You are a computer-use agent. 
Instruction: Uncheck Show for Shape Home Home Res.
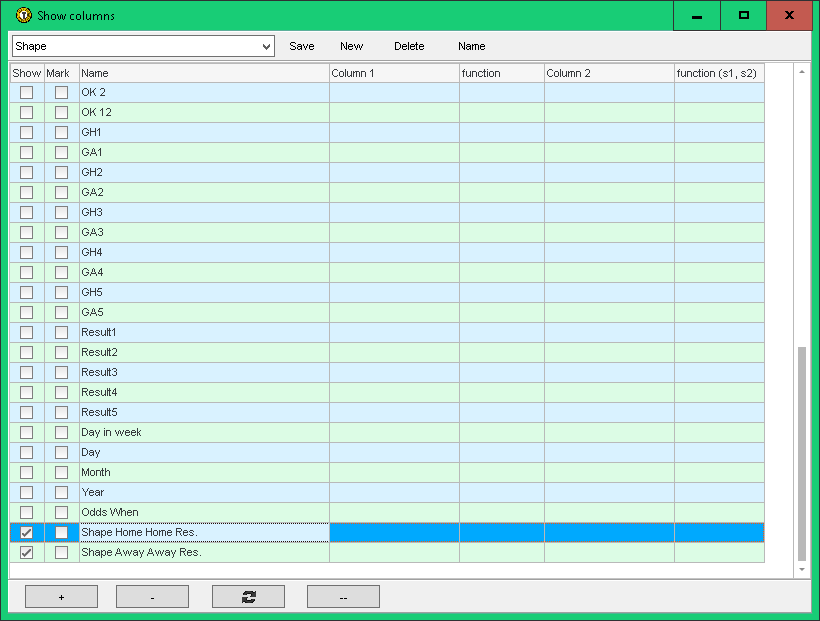(x=27, y=533)
